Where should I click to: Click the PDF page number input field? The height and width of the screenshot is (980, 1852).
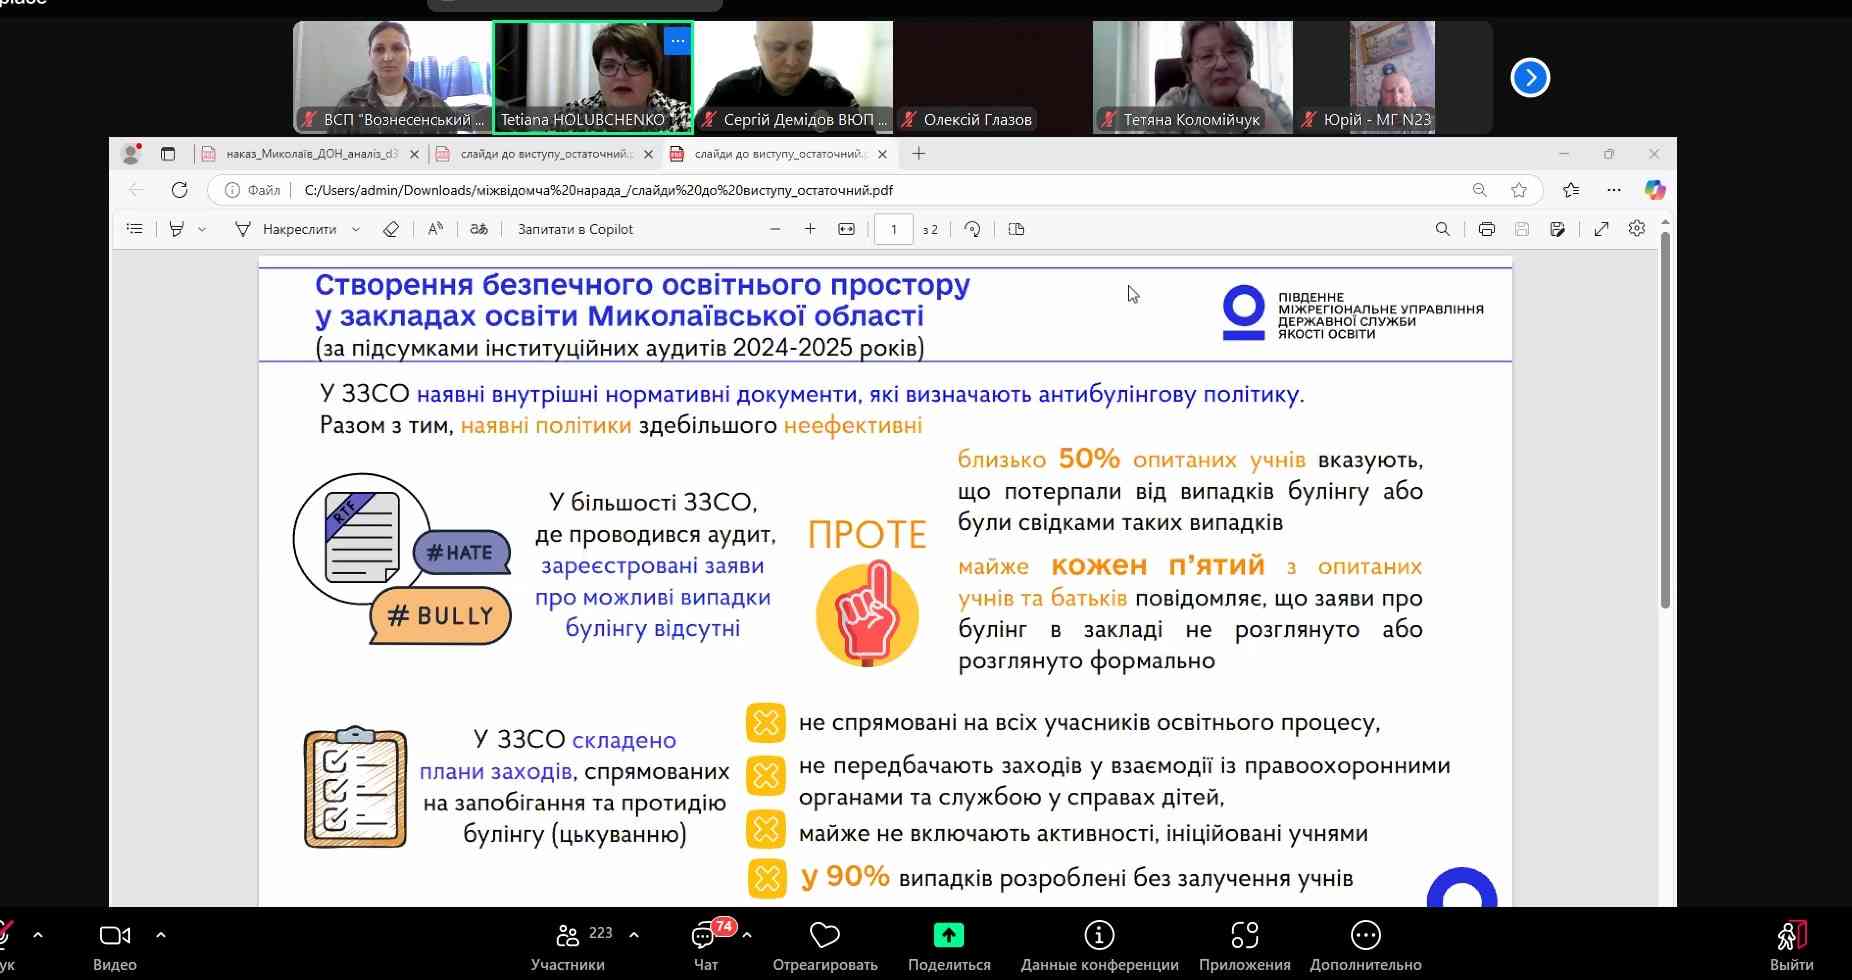pyautogui.click(x=893, y=229)
